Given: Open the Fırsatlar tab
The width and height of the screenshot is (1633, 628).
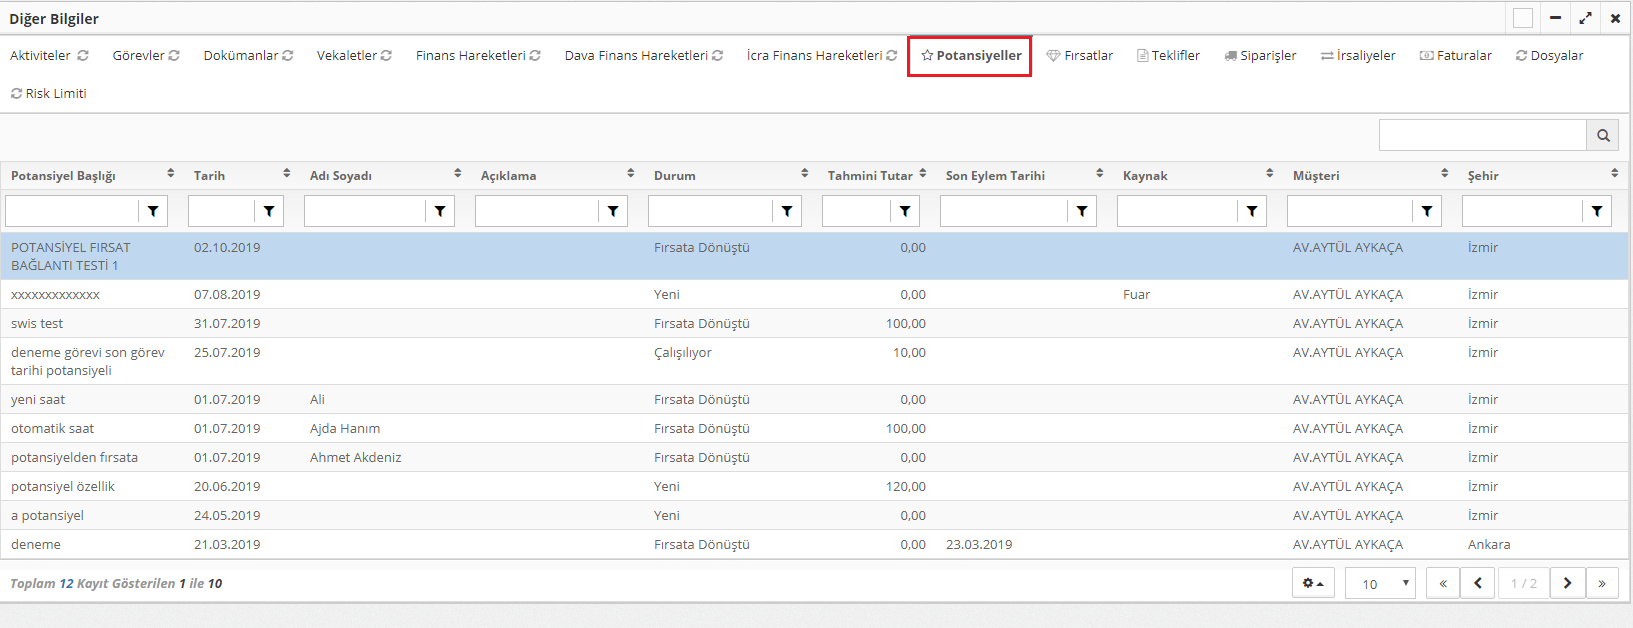Looking at the screenshot, I should [1080, 56].
